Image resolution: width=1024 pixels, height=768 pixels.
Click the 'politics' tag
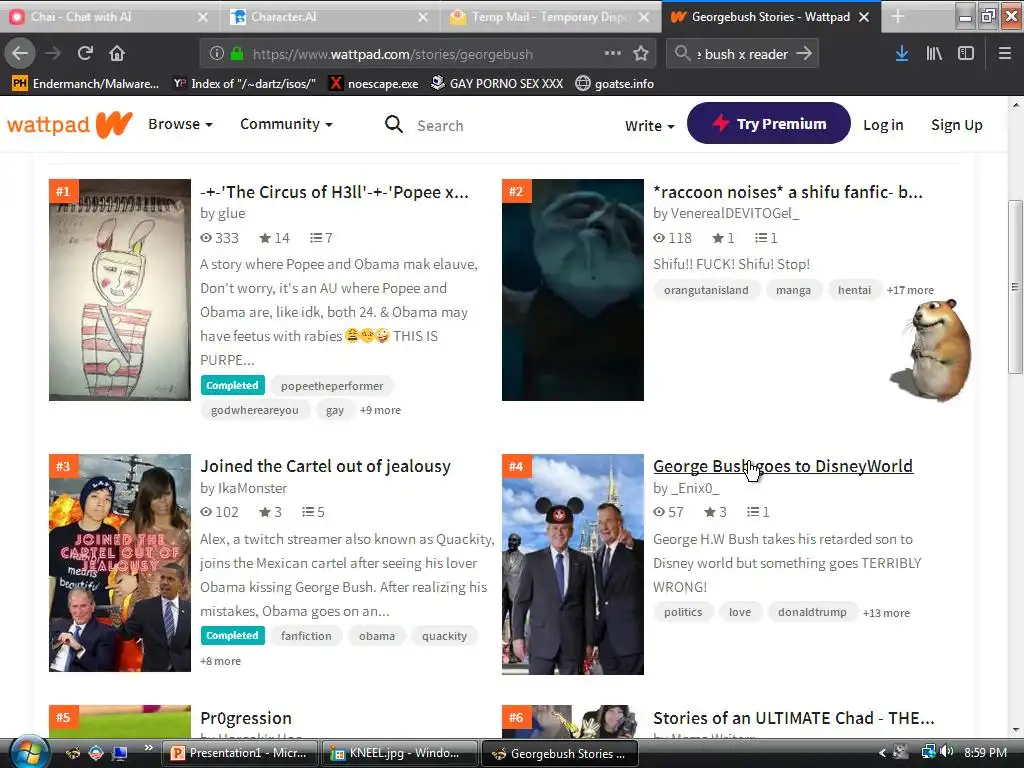point(683,612)
